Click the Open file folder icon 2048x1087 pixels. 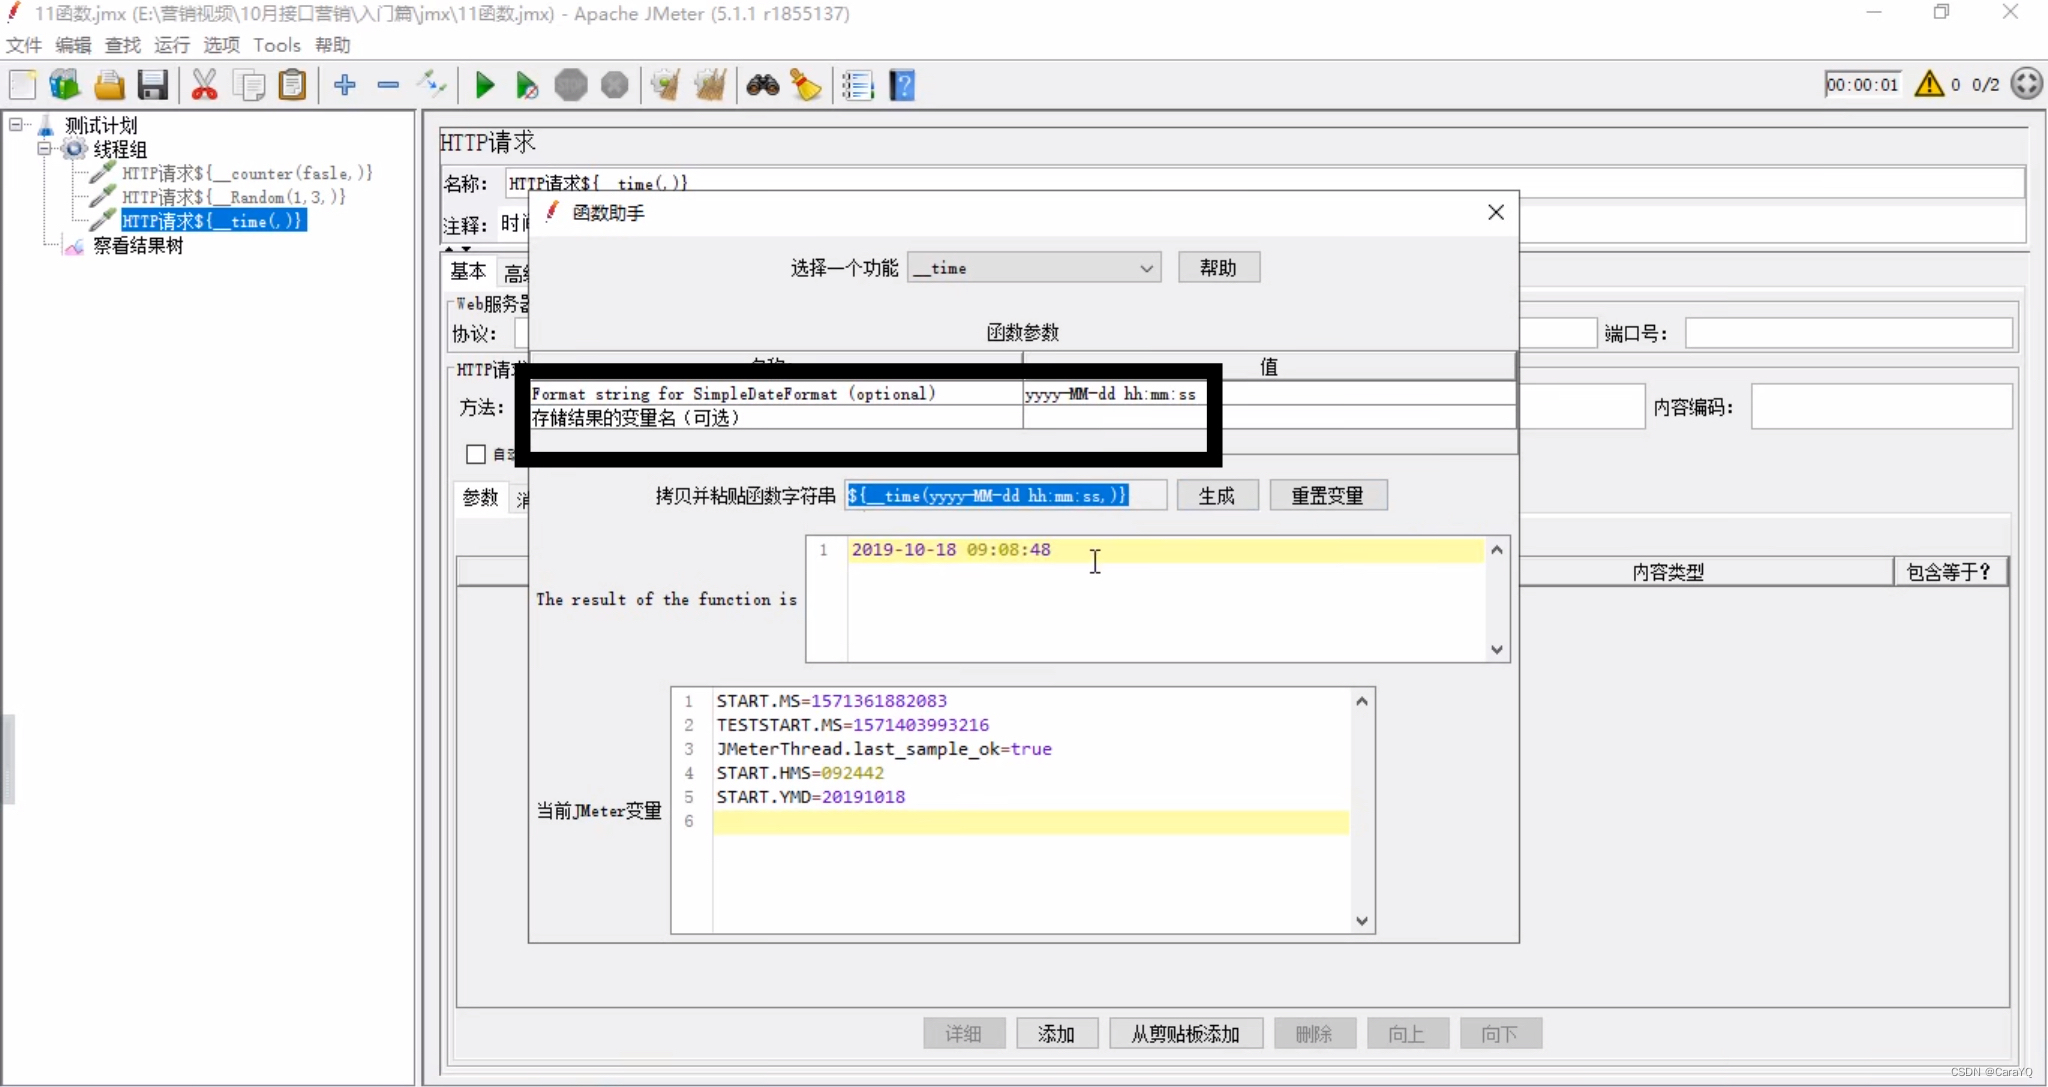[109, 85]
